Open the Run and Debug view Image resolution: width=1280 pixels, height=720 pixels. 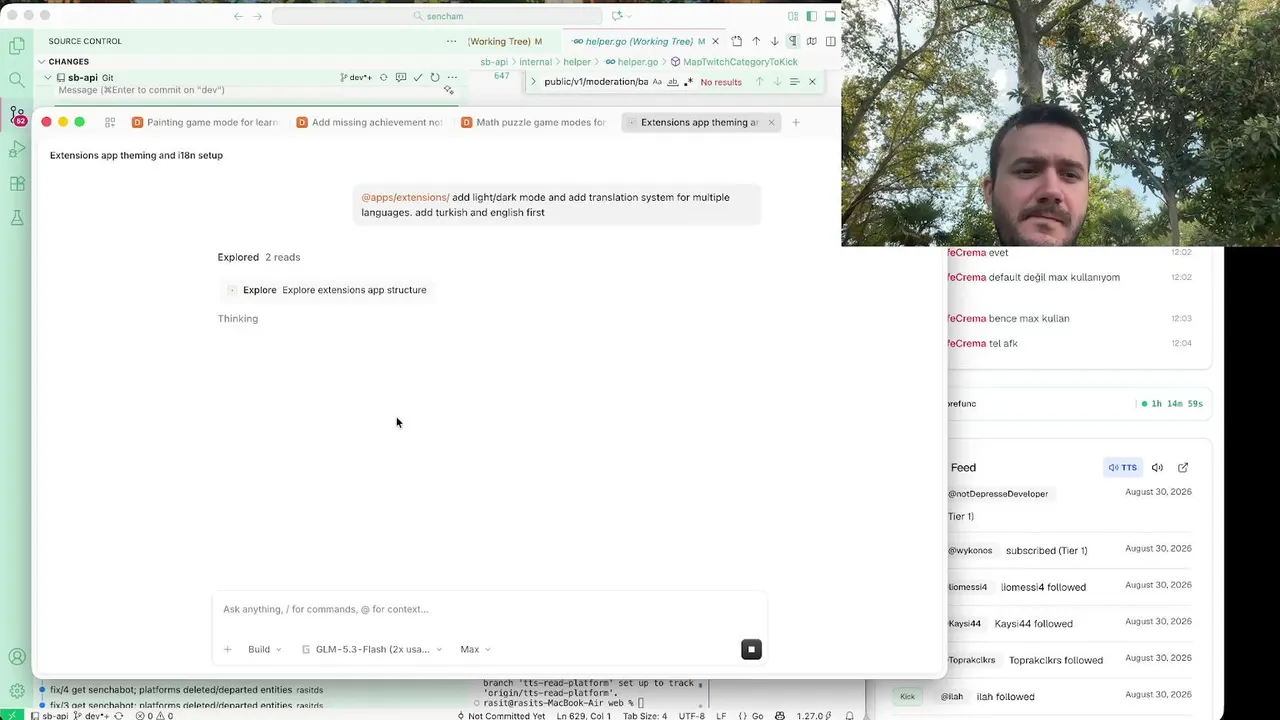point(17,150)
